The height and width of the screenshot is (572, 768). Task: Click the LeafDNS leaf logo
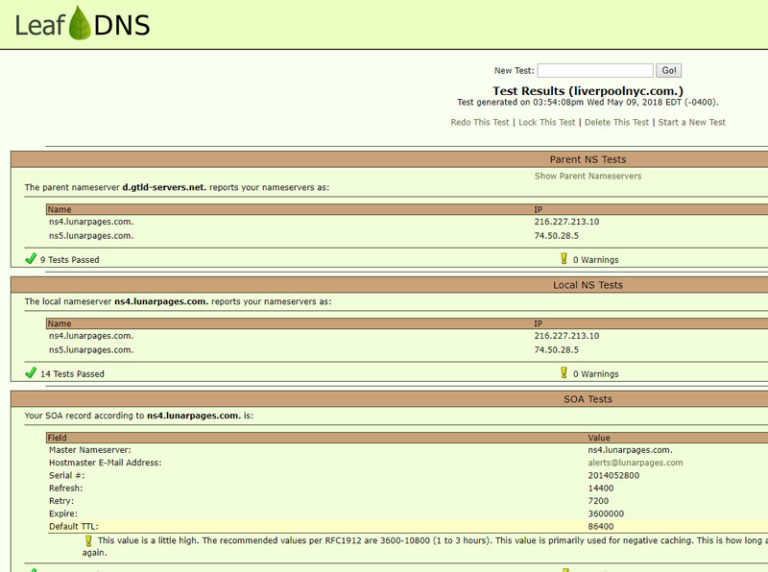[x=80, y=22]
